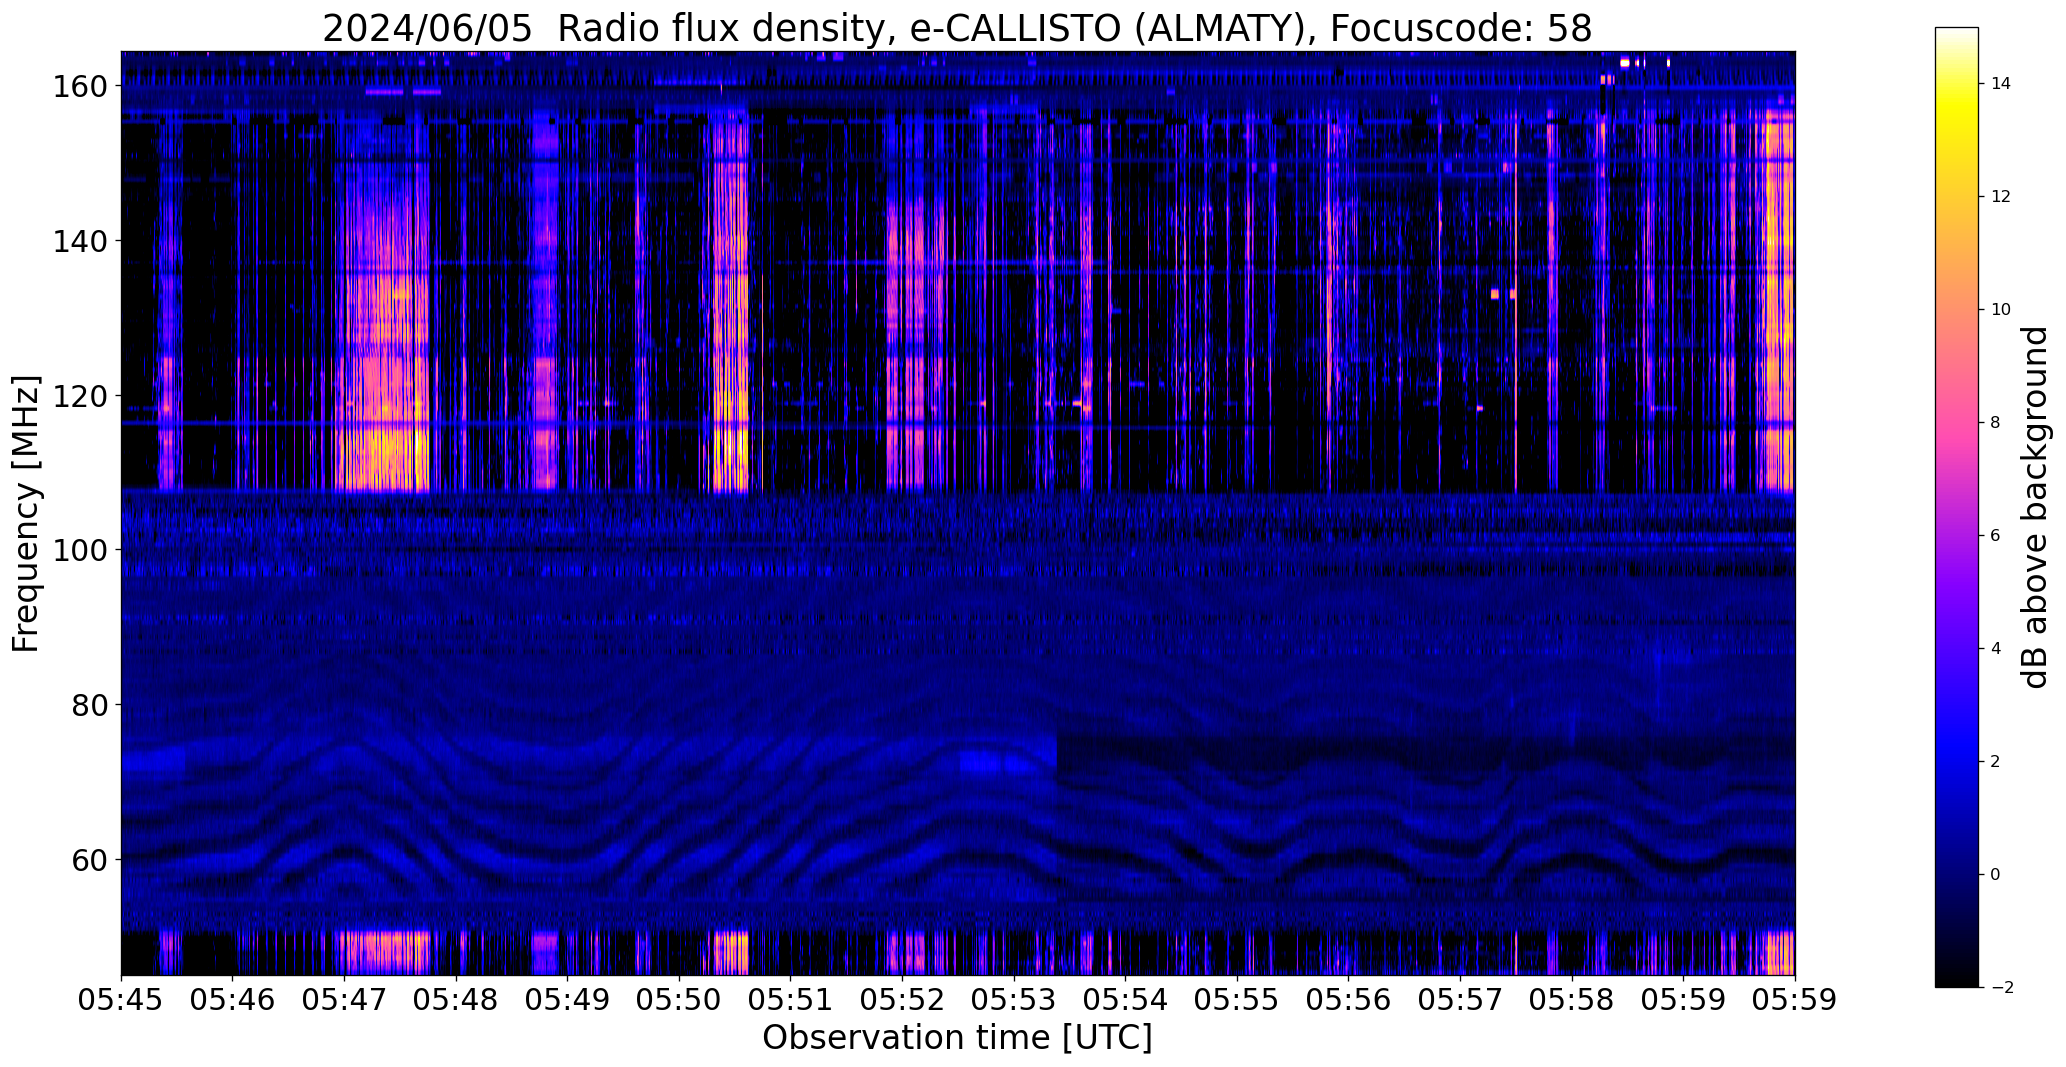Screen dimensions: 2066x1067
Task: Click the blue region of the colorbar near 2 dB
Action: coord(1956,762)
